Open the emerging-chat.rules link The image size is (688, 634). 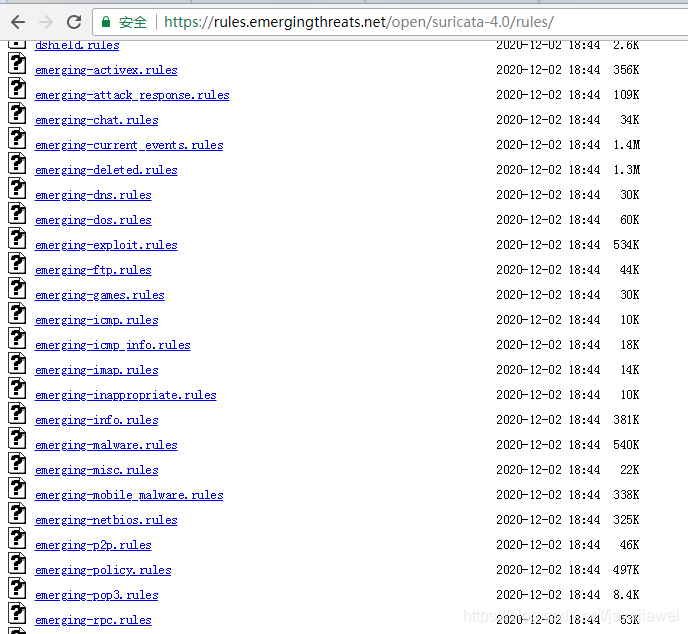click(x=97, y=120)
